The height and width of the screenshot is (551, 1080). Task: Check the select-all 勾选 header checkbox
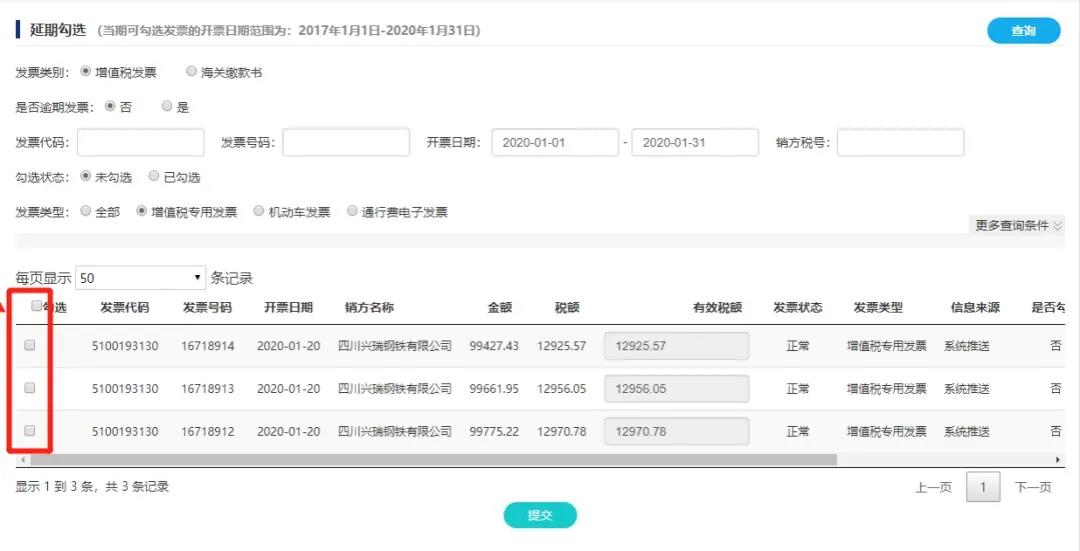[x=37, y=307]
